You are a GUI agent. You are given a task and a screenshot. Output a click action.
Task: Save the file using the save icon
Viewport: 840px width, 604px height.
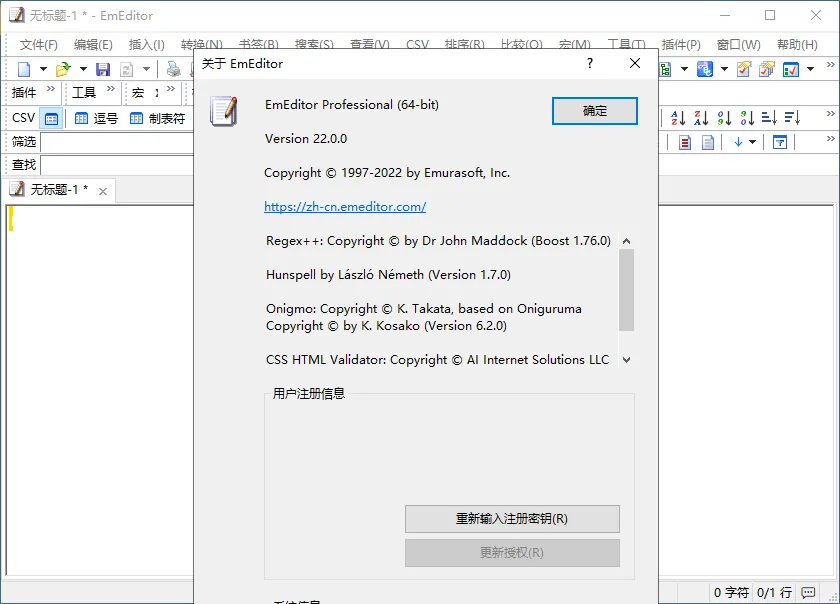tap(103, 69)
